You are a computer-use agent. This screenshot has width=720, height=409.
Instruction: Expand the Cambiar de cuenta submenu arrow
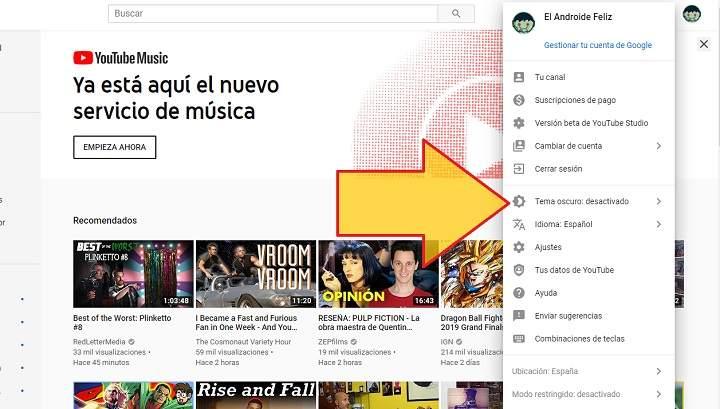(659, 146)
